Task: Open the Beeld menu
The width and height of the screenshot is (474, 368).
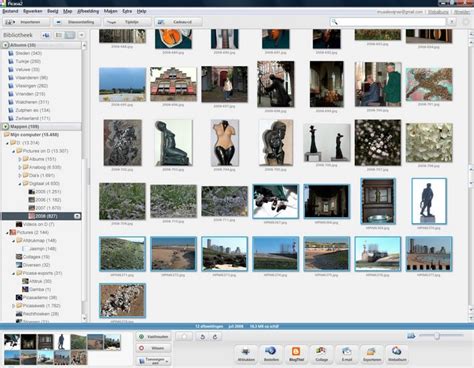Action: pos(53,11)
